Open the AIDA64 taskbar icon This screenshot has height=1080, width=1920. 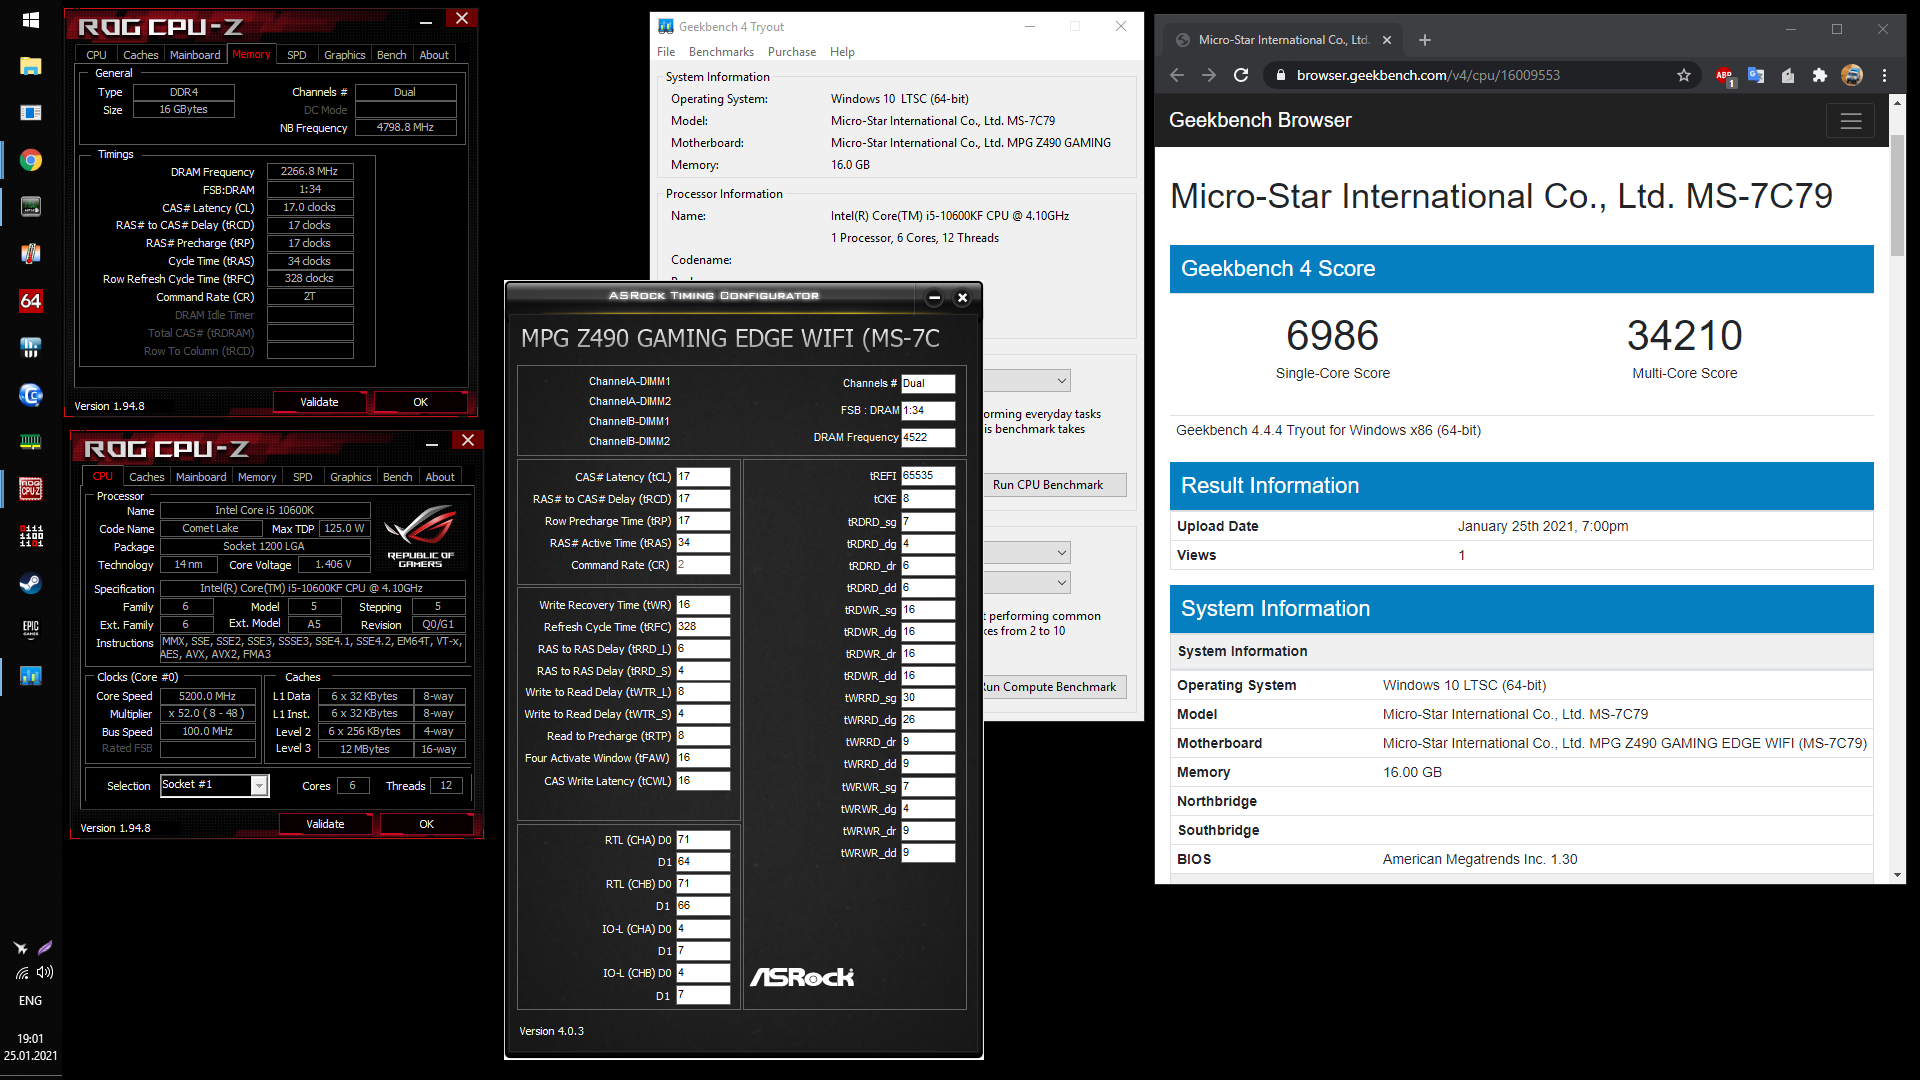31,301
